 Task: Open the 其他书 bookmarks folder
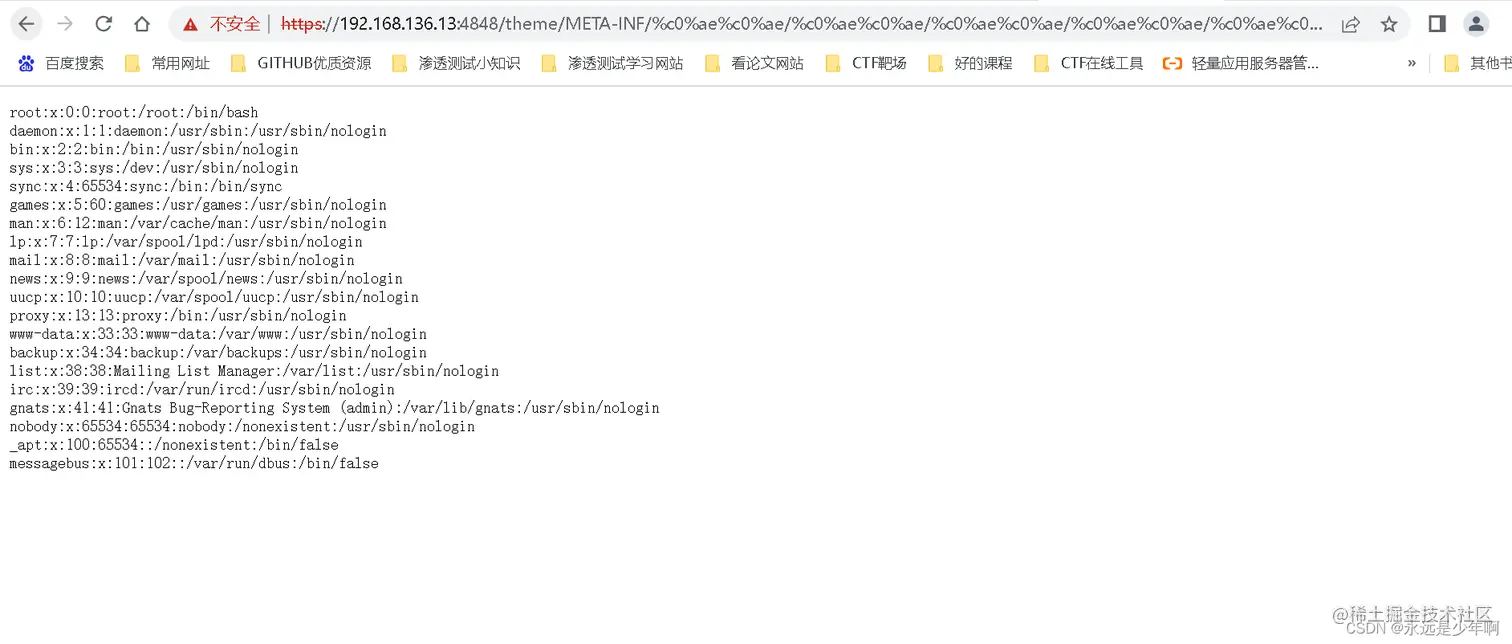point(1476,63)
